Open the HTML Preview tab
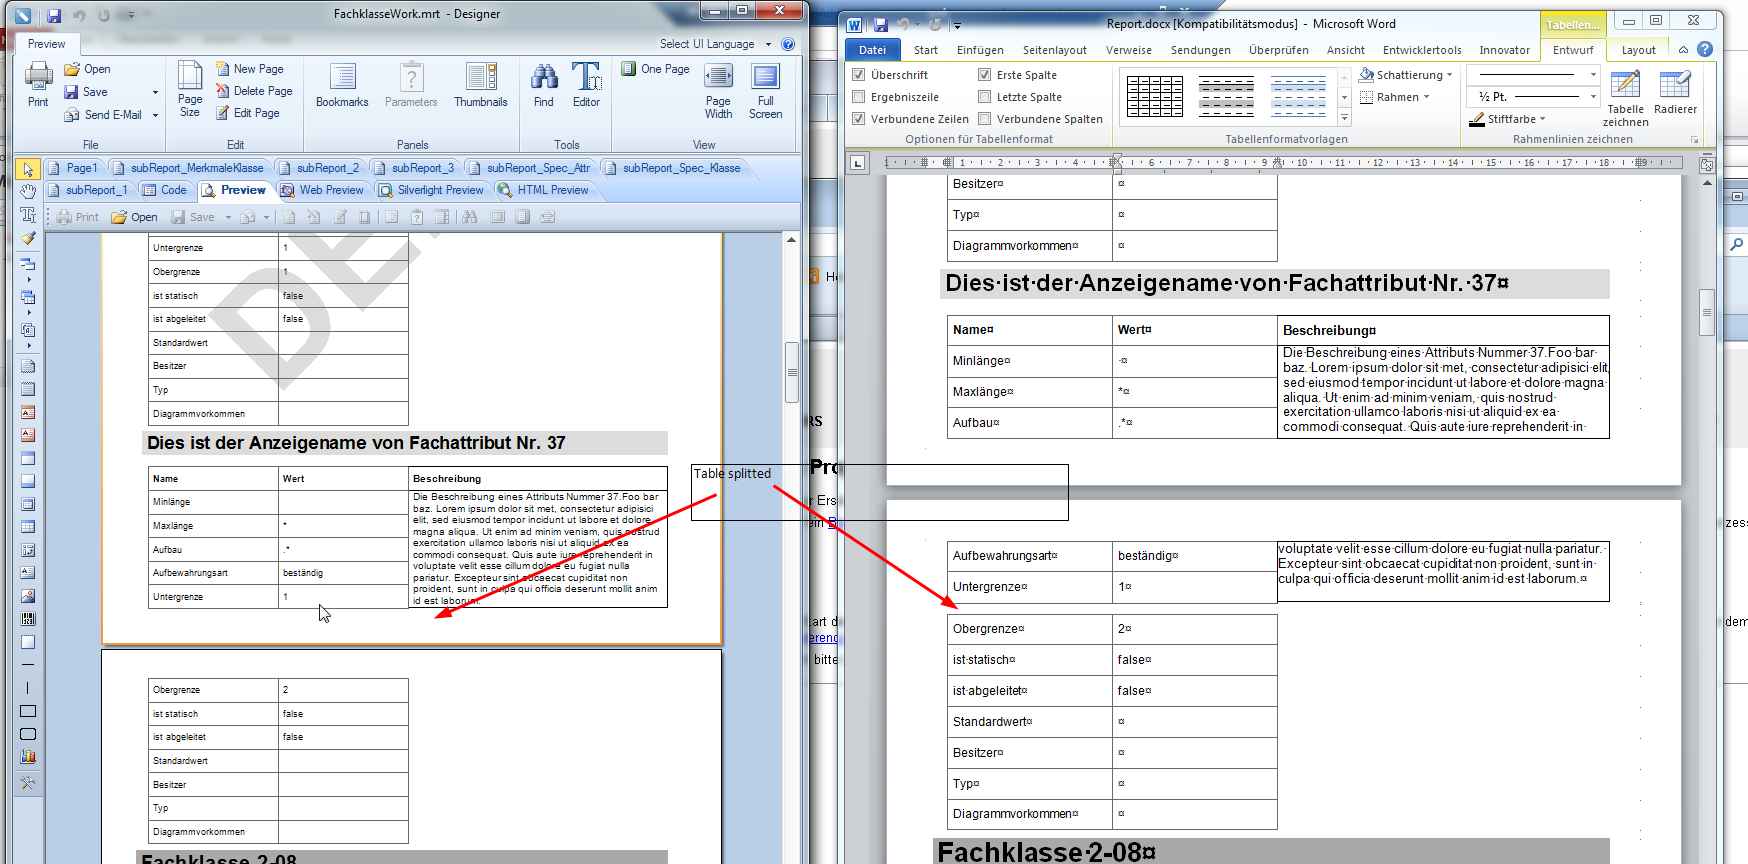Screen dimensions: 1748x864 coord(543,190)
